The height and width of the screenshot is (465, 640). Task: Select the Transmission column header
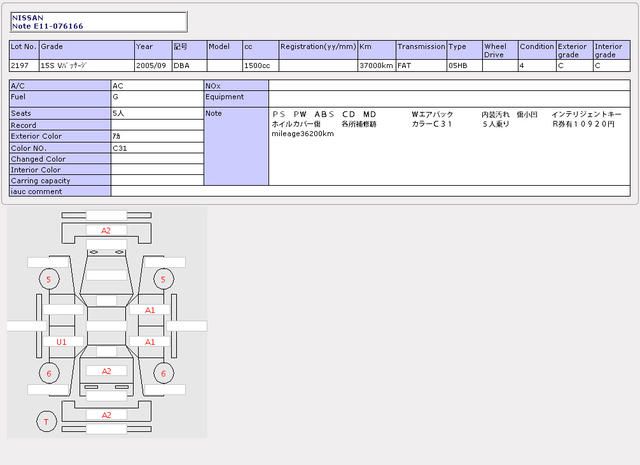pyautogui.click(x=421, y=50)
